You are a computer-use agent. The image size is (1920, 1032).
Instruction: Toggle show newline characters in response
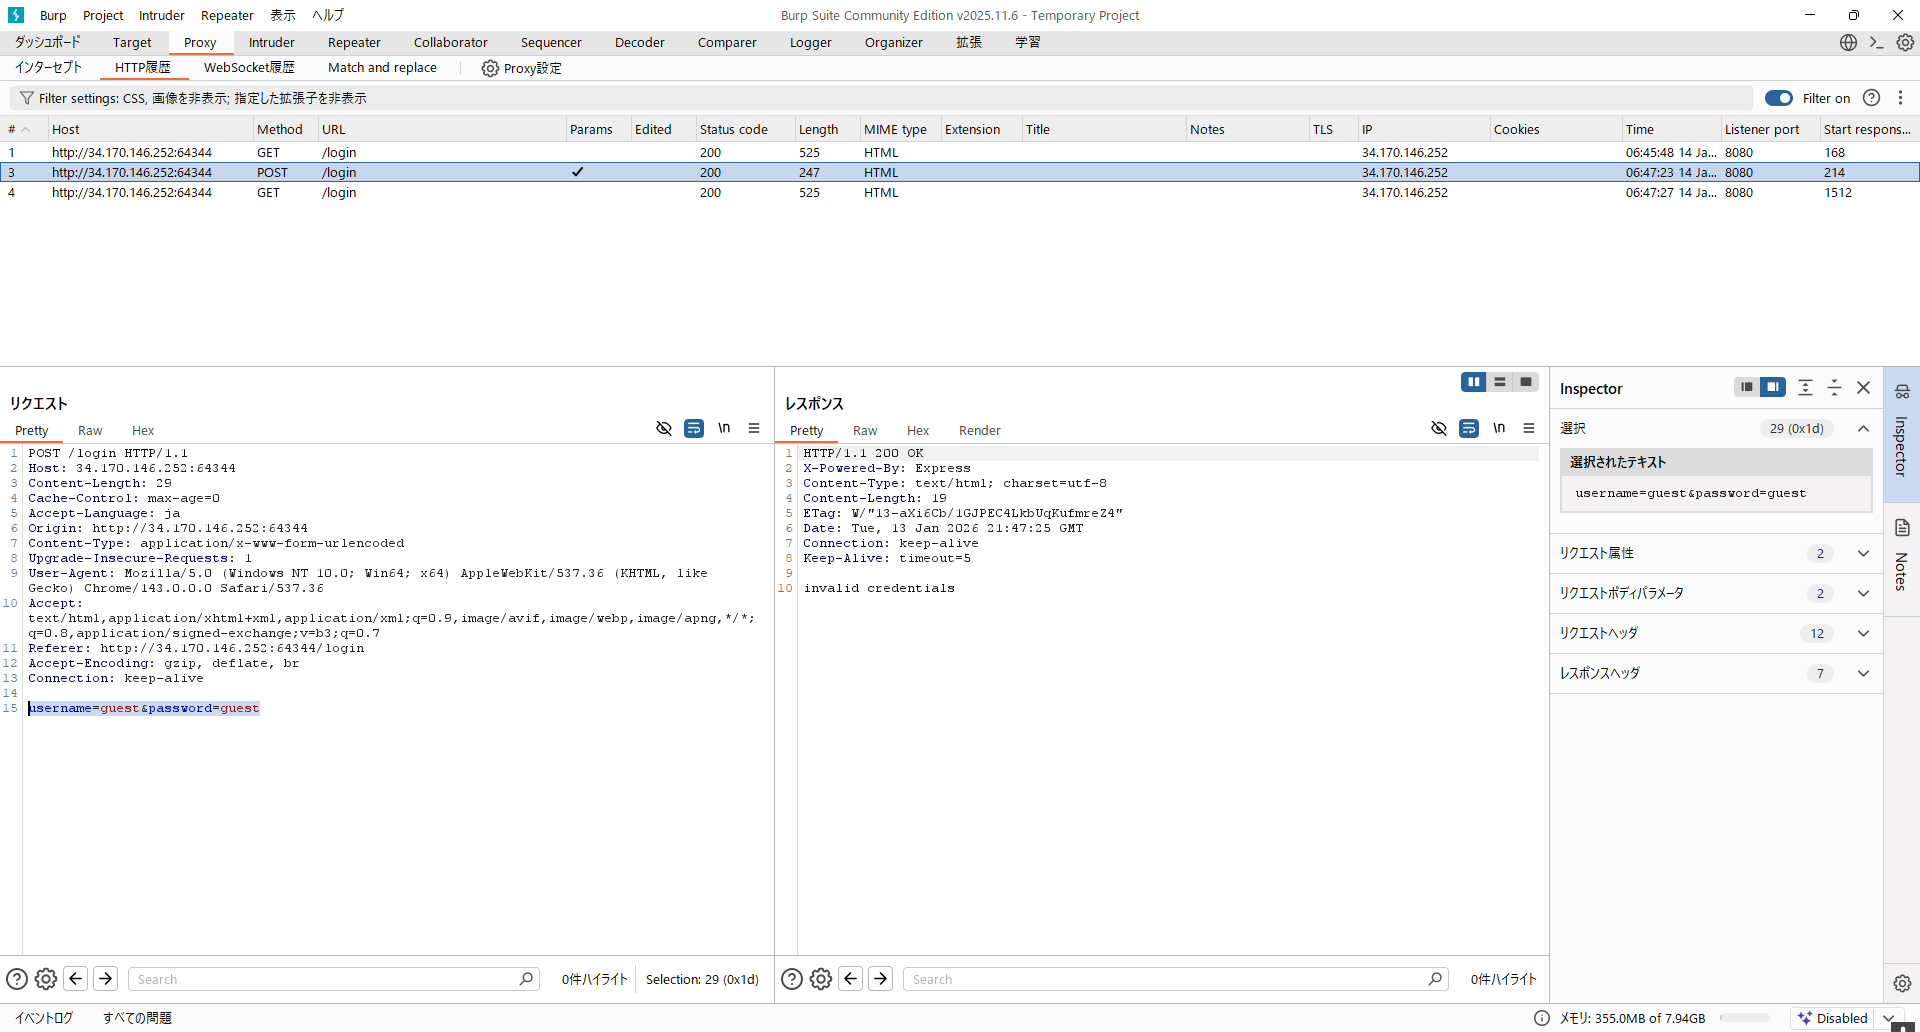[x=1499, y=428]
